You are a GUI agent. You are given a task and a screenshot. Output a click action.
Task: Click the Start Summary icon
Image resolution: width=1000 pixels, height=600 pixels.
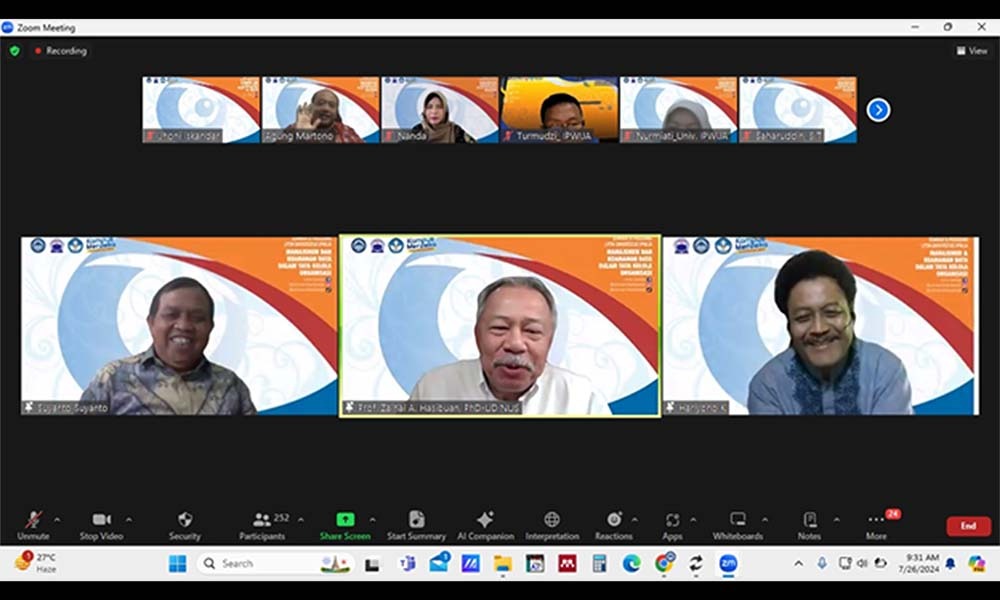[416, 524]
